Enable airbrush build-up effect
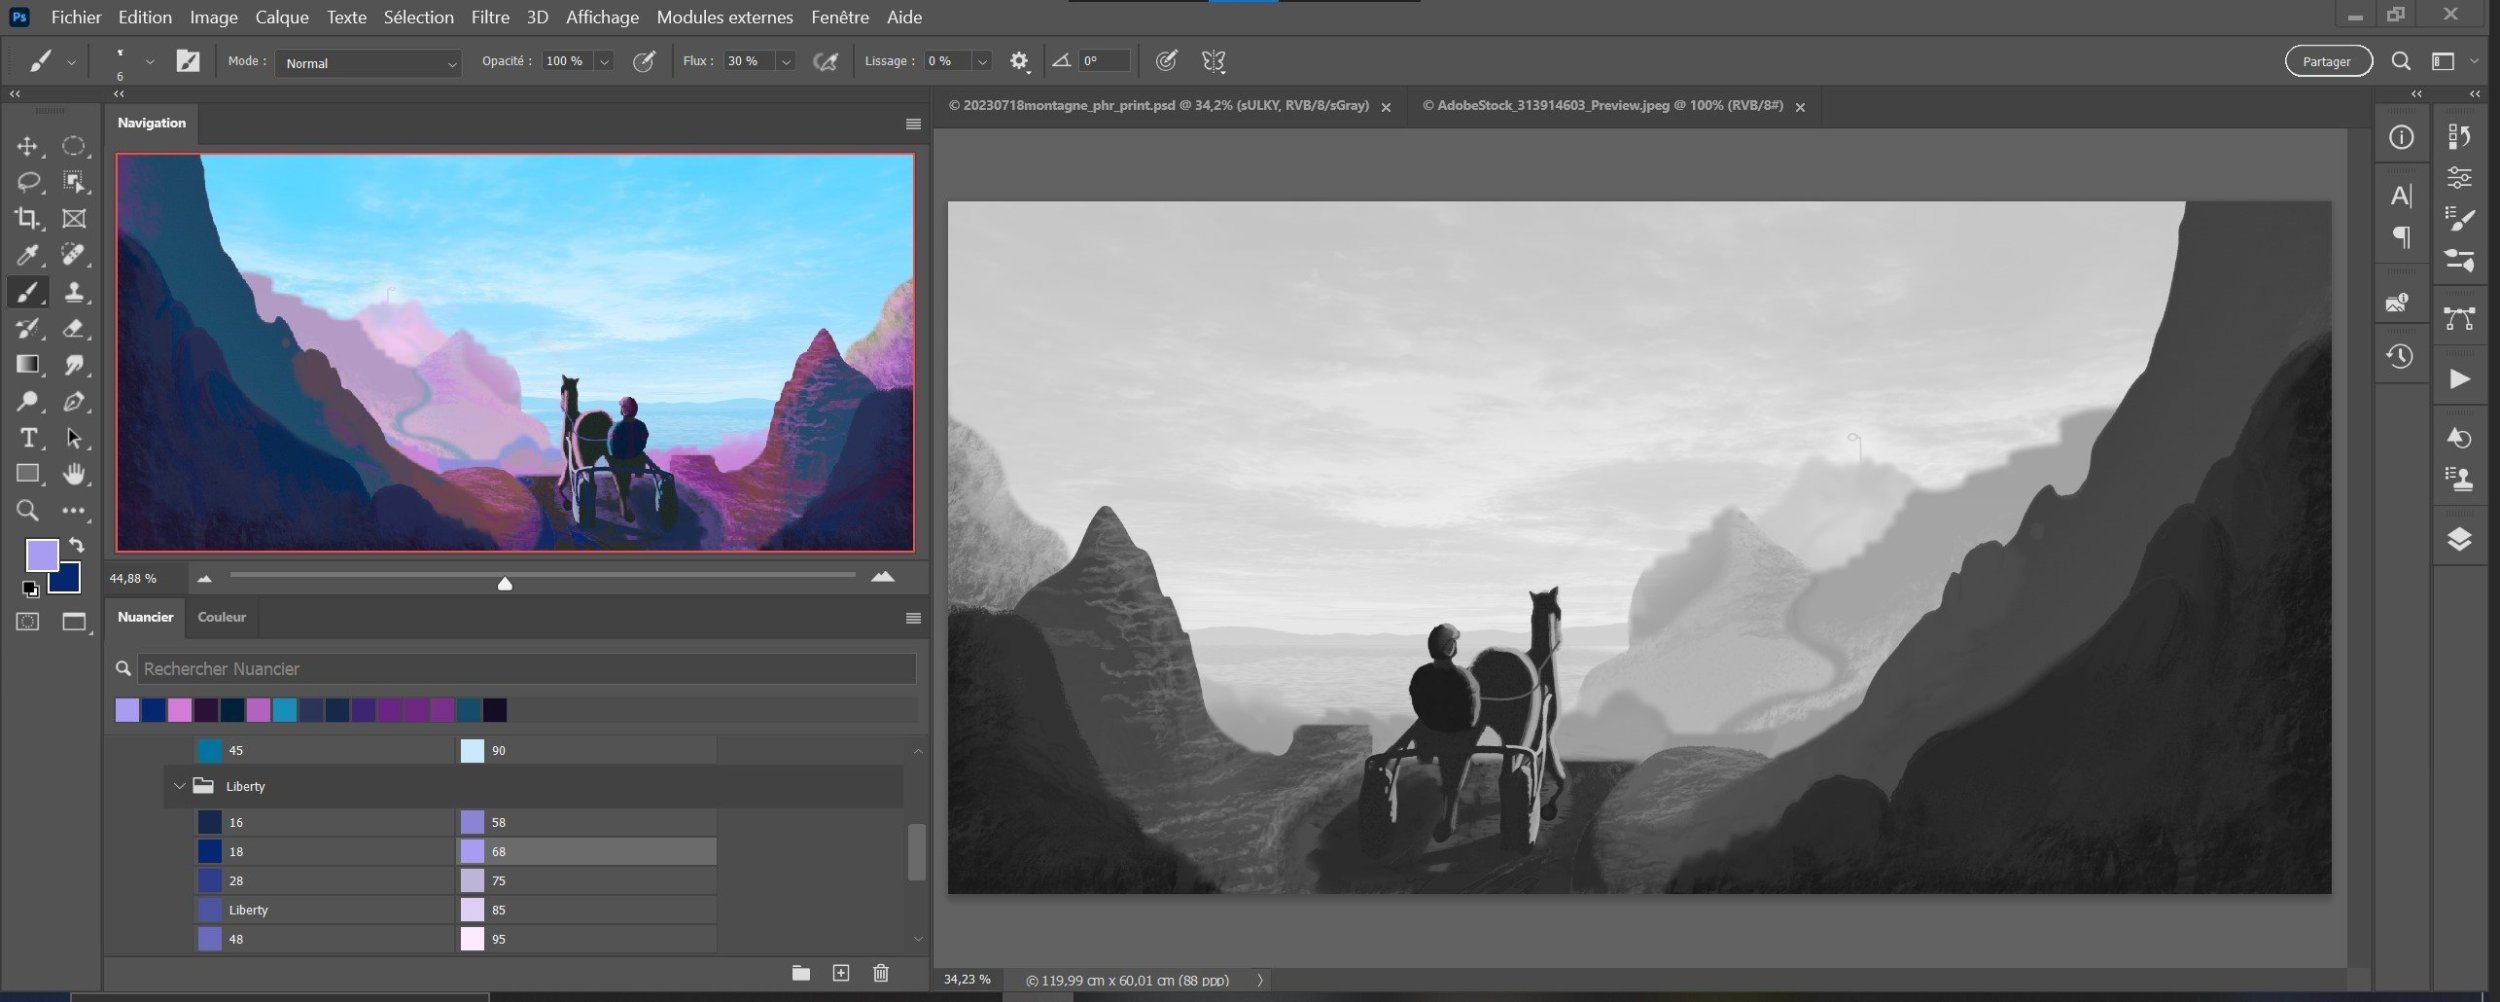This screenshot has width=2500, height=1002. 825,62
